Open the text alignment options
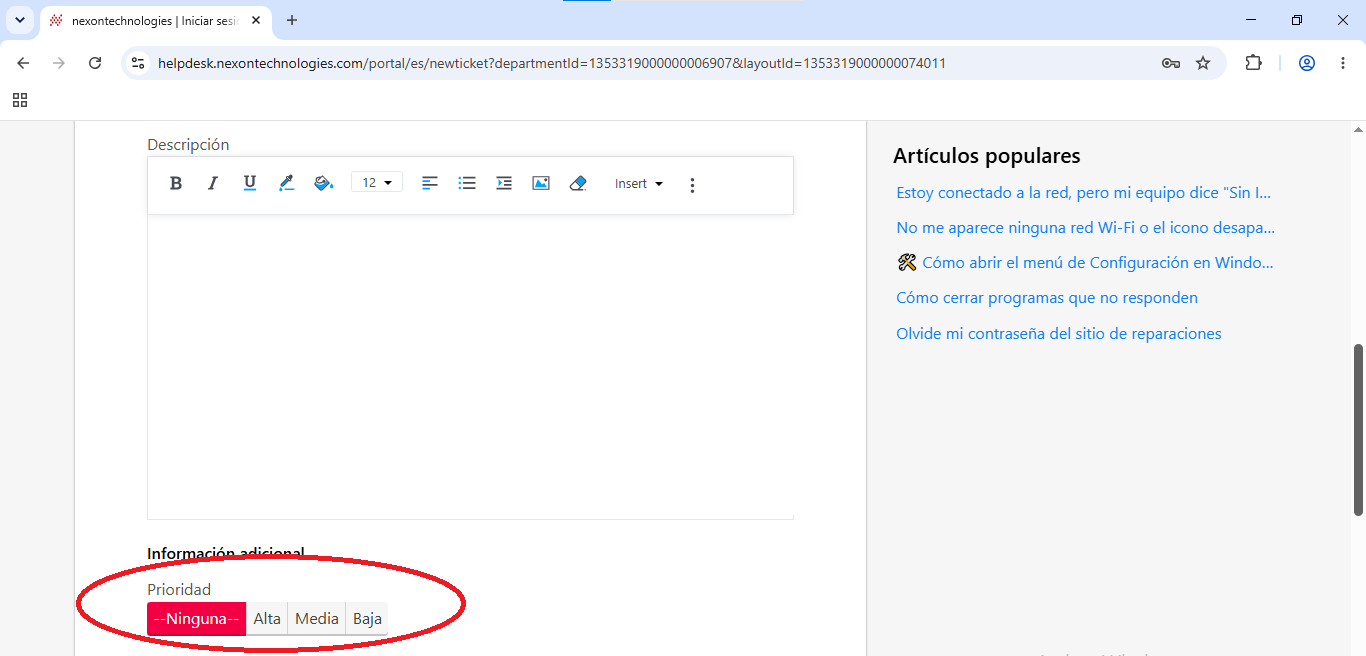This screenshot has height=656, width=1366. click(x=430, y=184)
